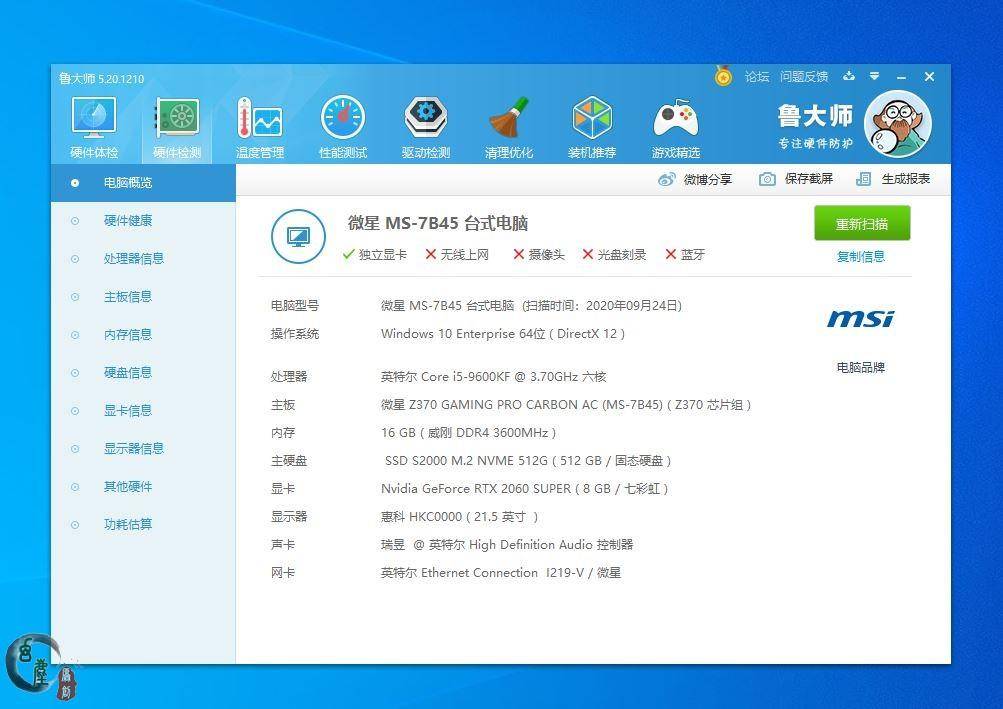Open the title bar dropdown menu arrow
This screenshot has height=709, width=1003.
tap(874, 76)
